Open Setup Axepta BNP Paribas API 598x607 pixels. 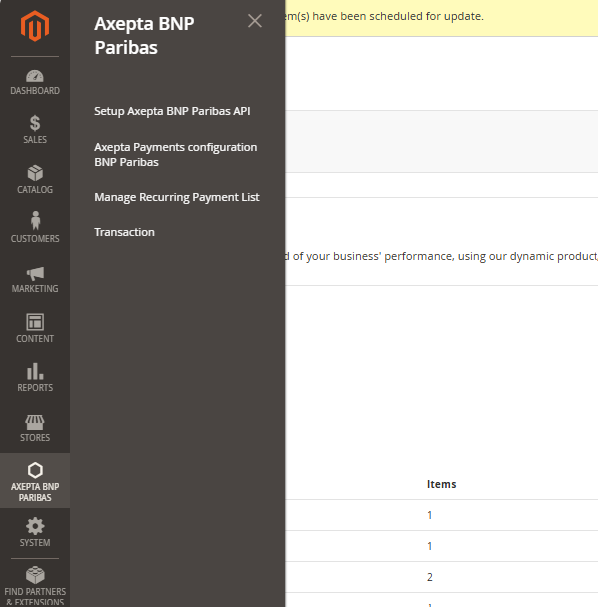(x=172, y=111)
